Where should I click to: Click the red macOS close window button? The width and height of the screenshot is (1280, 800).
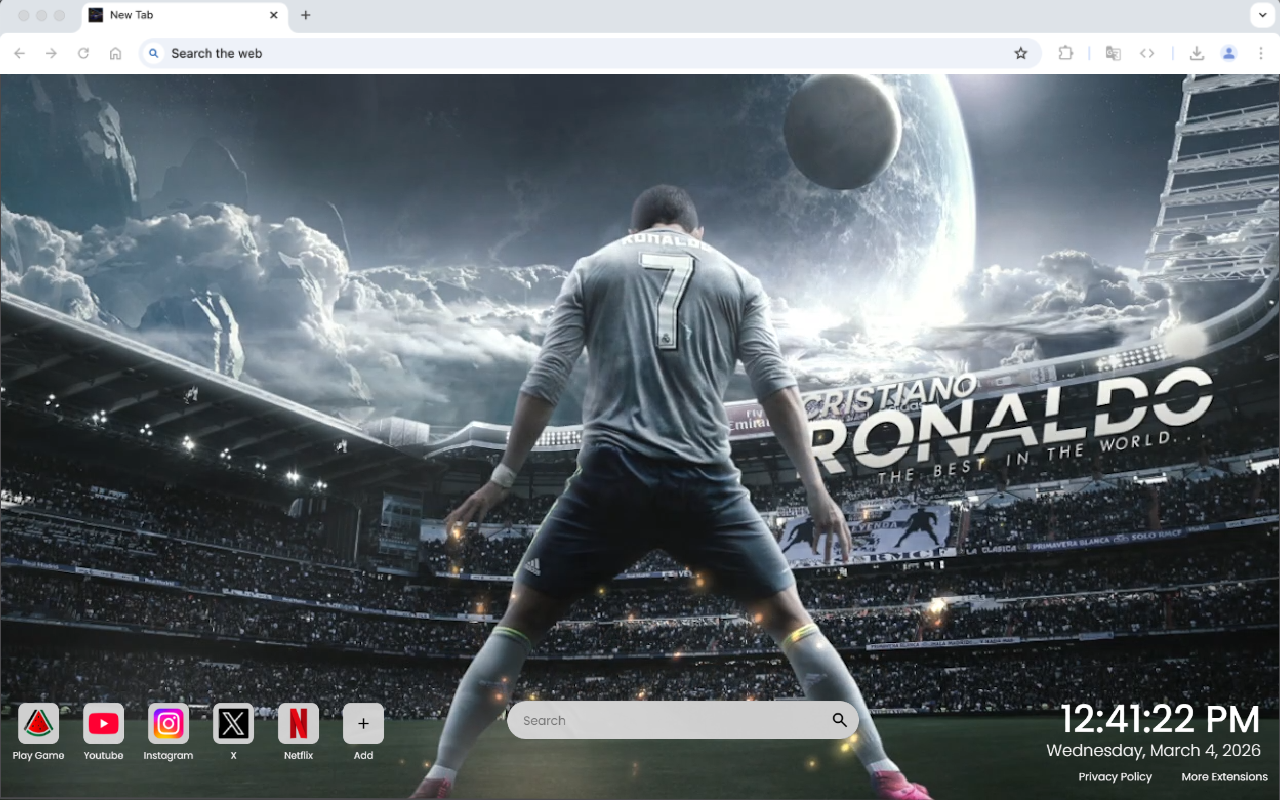(24, 15)
